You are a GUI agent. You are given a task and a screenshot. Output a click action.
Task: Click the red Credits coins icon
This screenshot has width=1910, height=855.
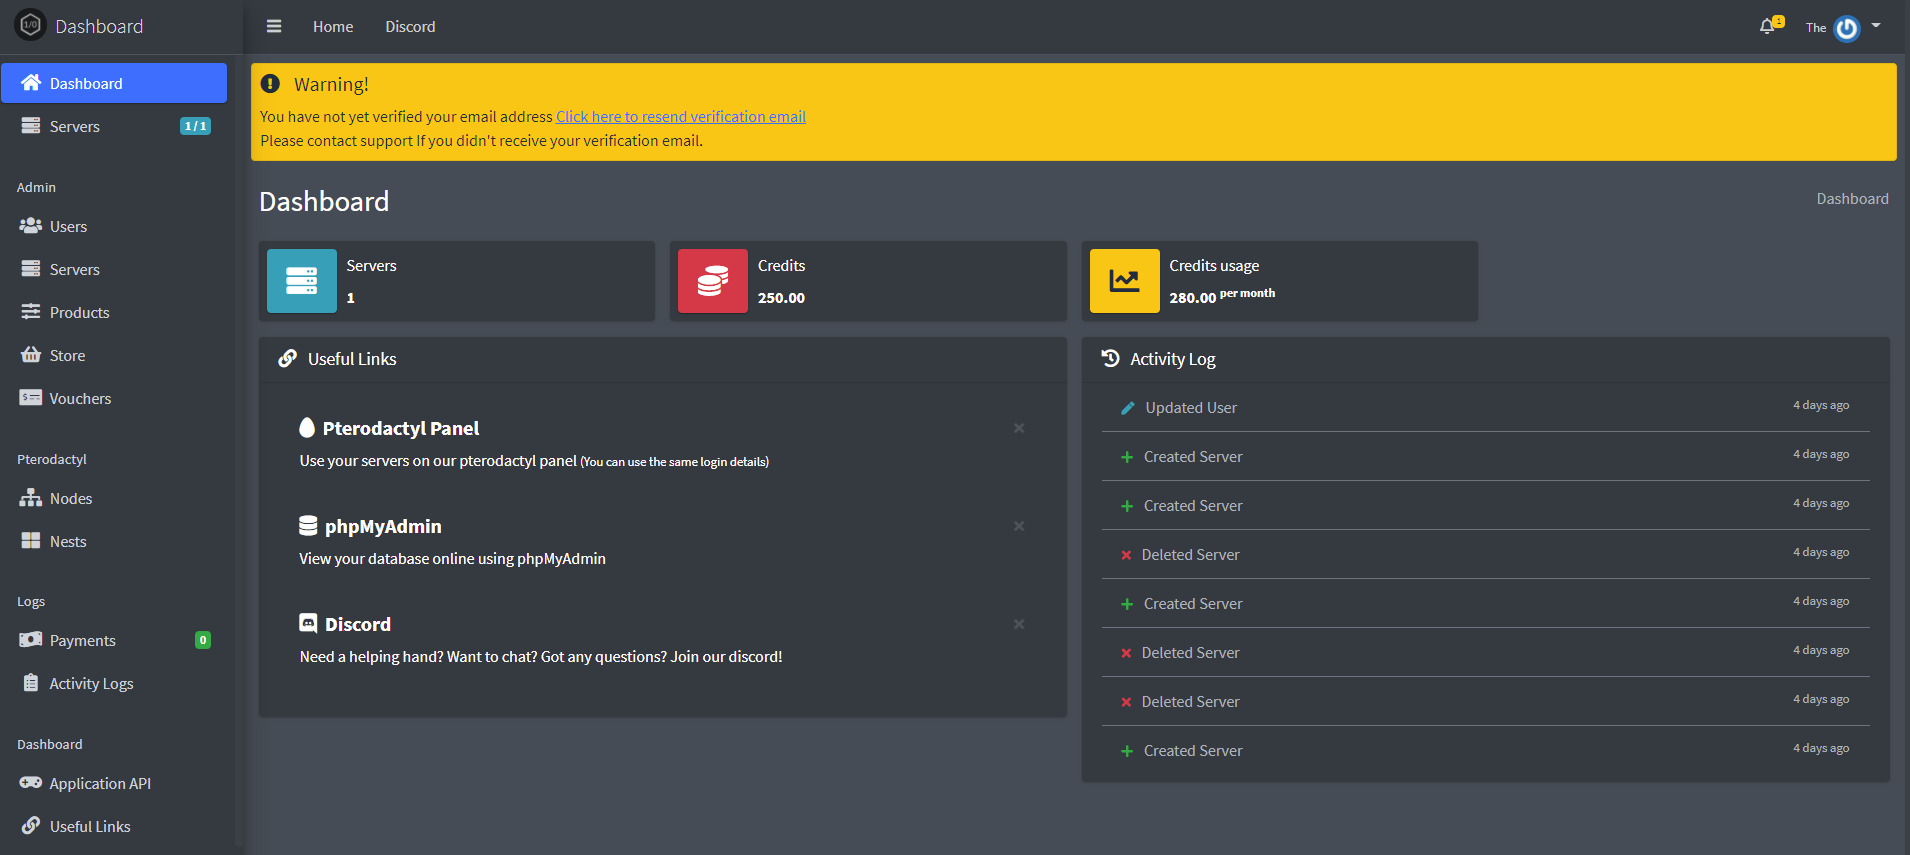(x=713, y=281)
